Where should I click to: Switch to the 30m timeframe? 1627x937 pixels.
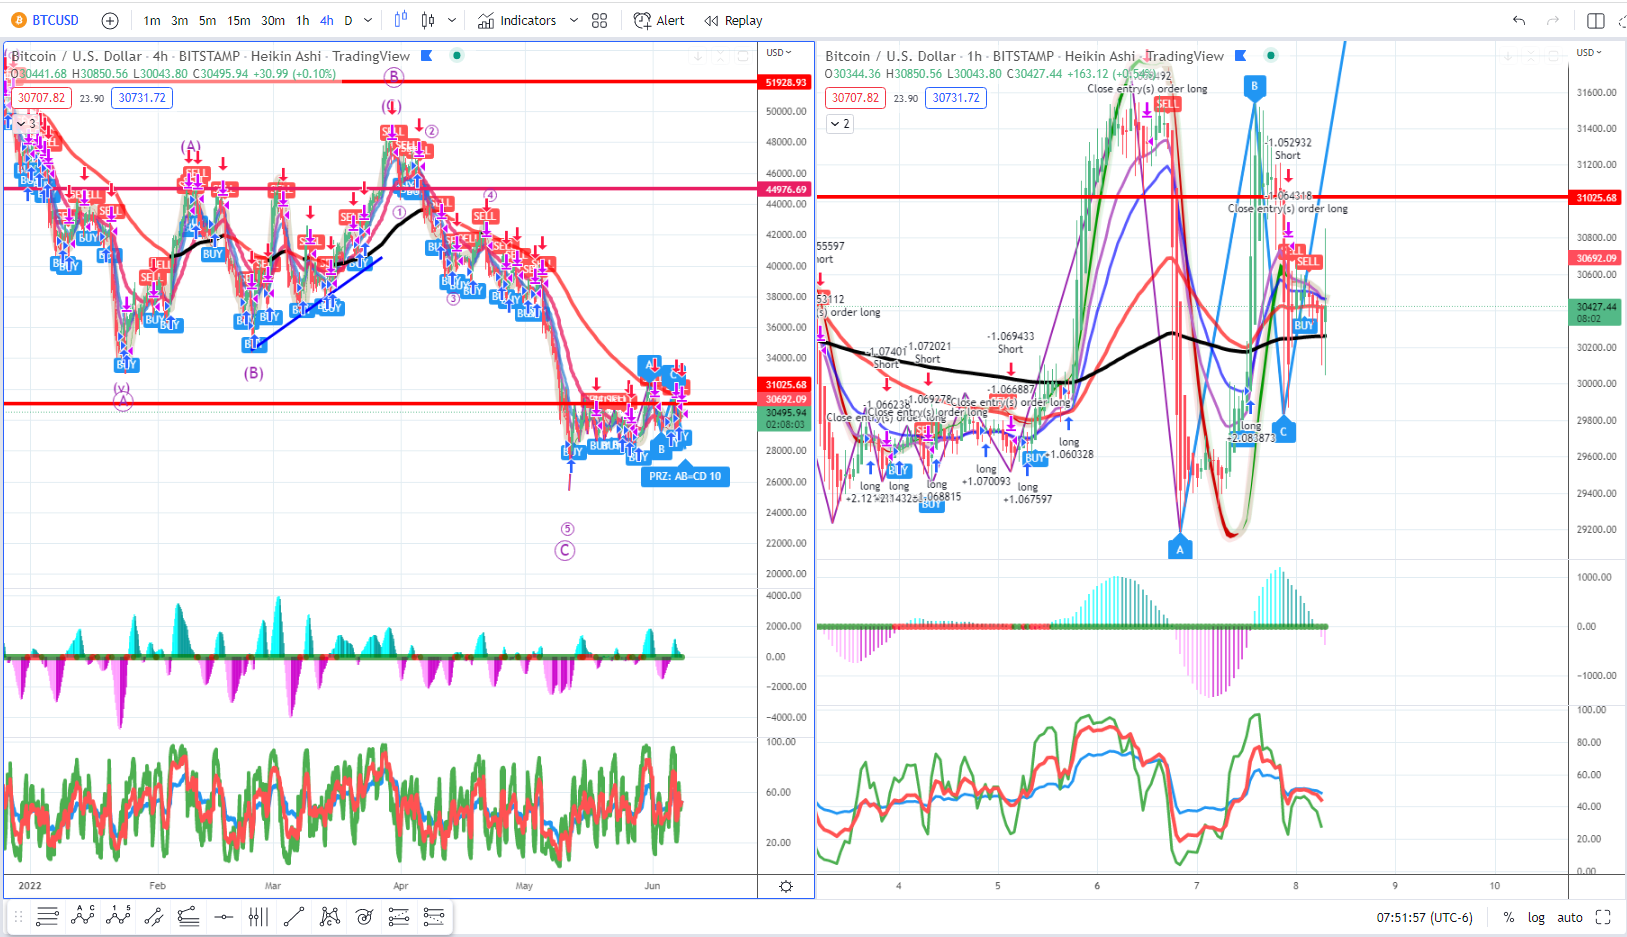tap(273, 20)
